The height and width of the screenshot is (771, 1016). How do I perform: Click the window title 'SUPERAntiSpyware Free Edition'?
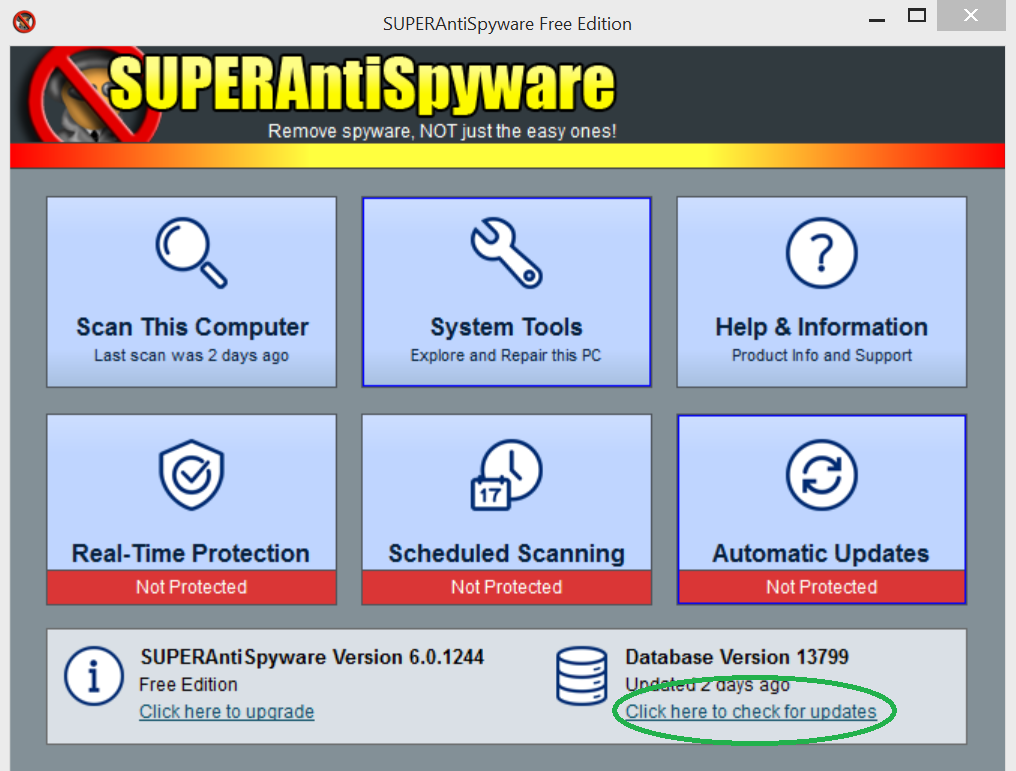click(507, 23)
